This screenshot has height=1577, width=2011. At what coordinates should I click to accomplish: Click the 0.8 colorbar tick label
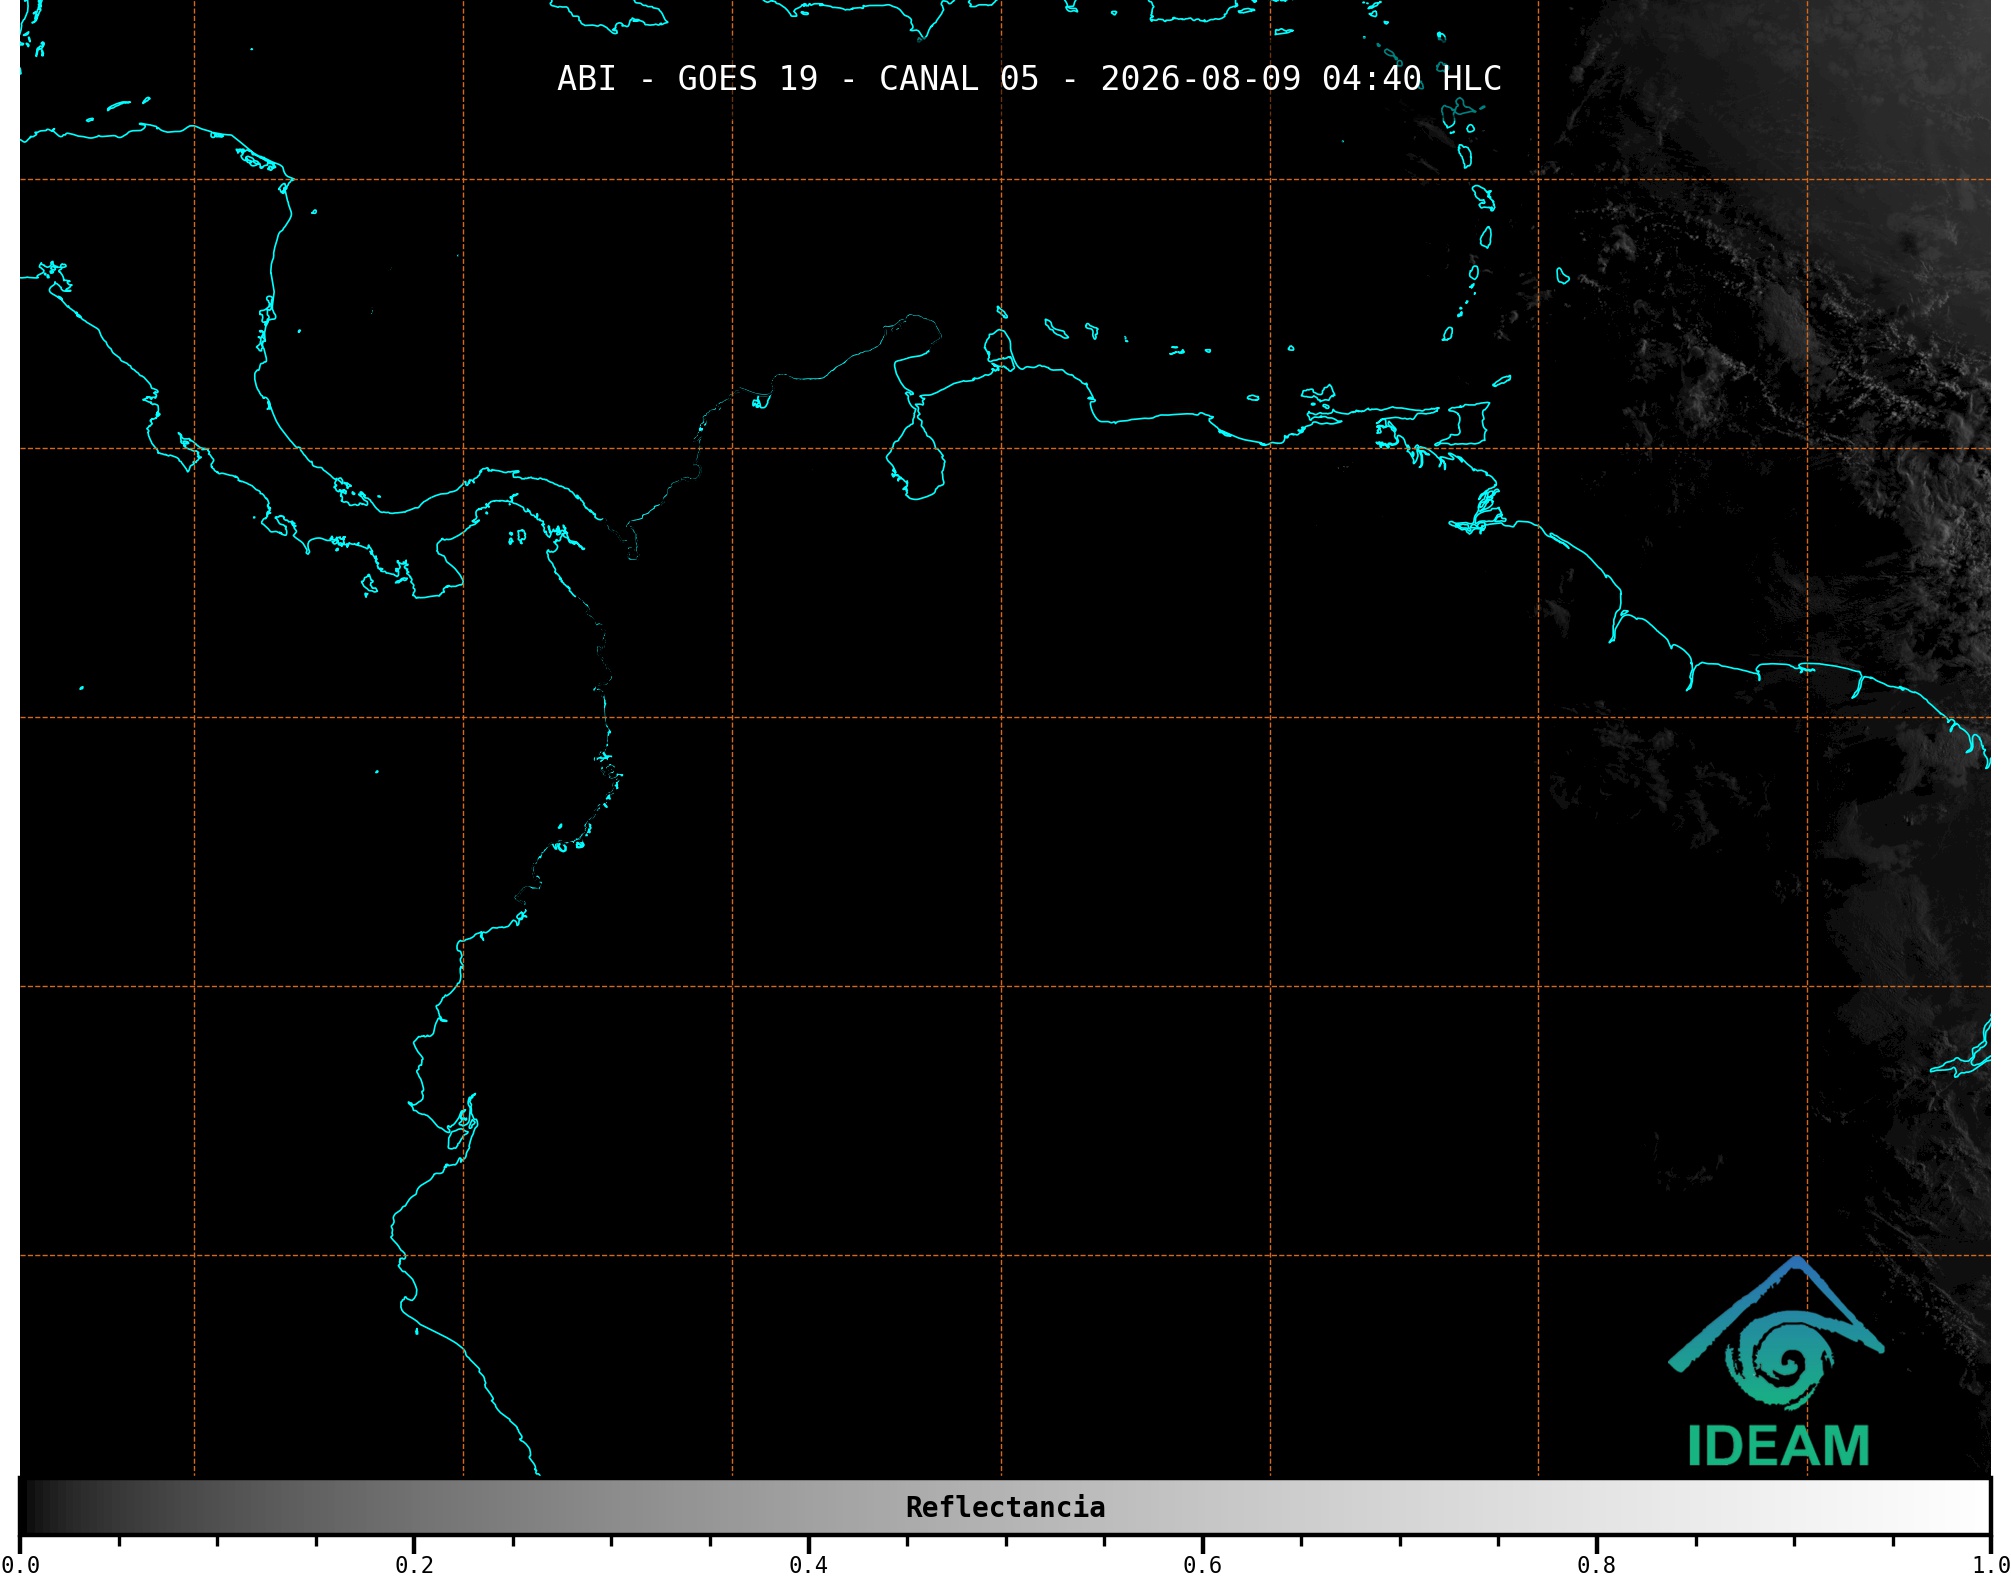[1596, 1565]
